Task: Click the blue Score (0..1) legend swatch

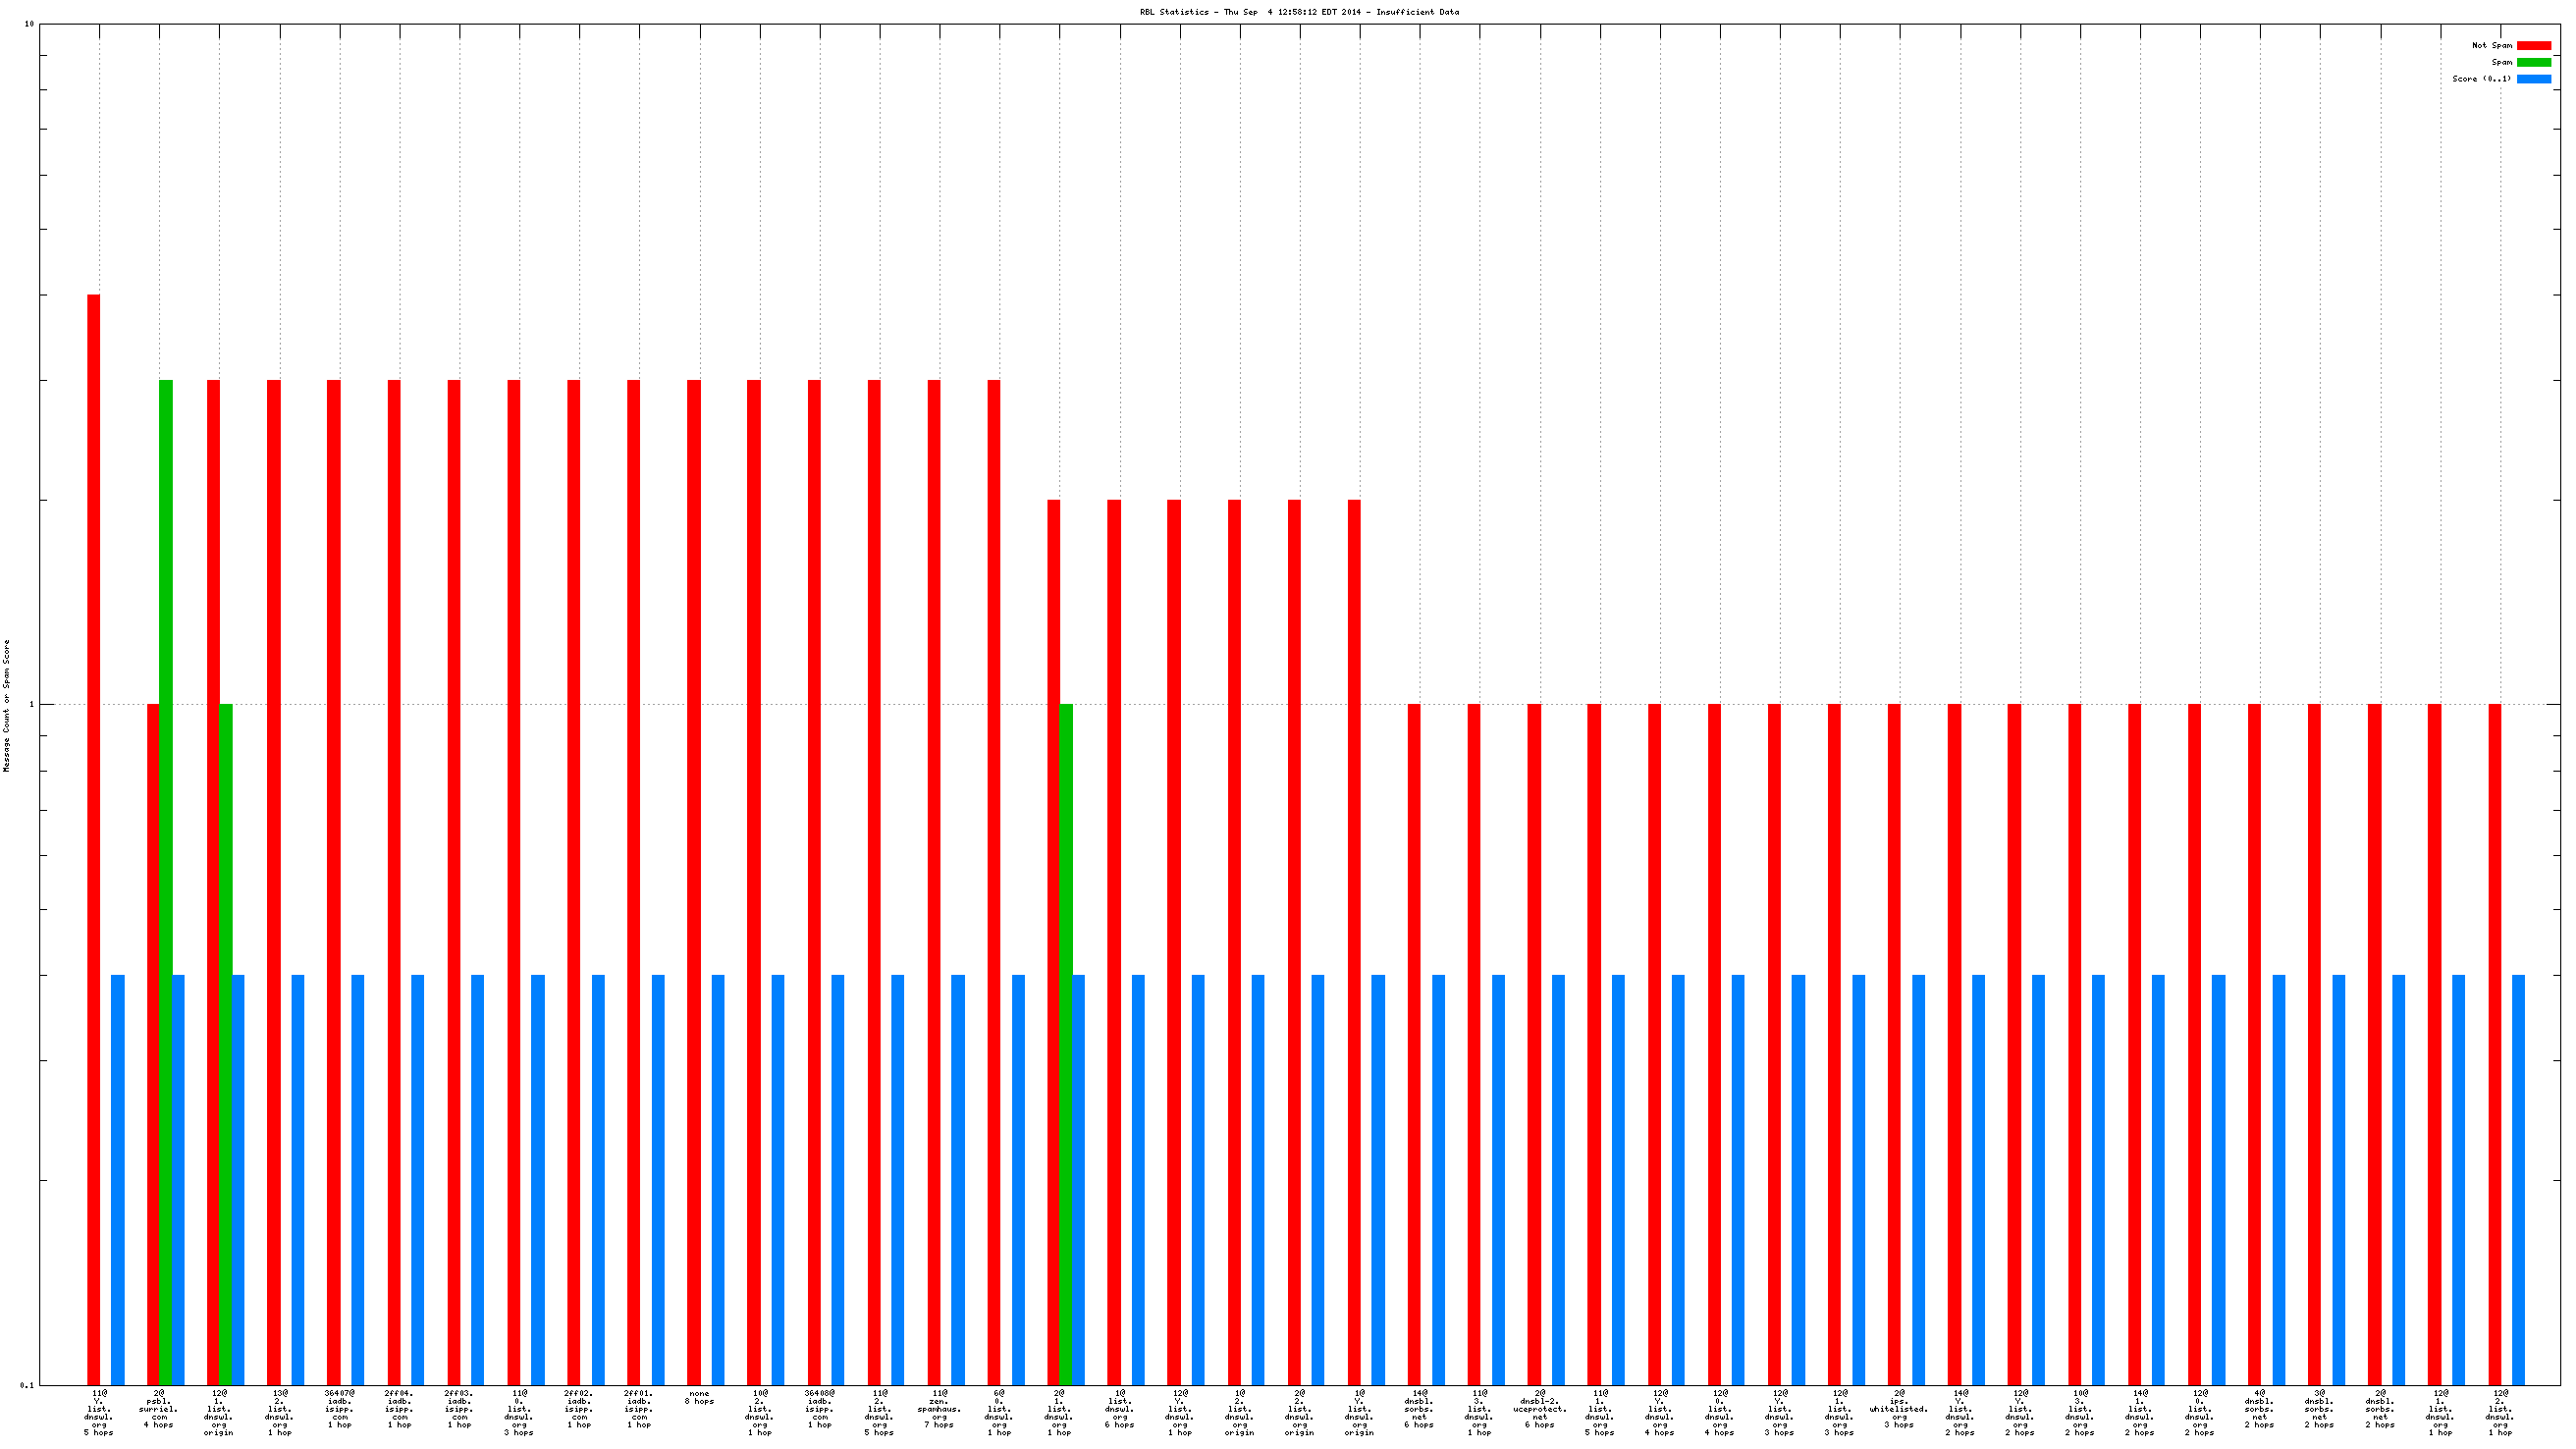Action: click(x=2533, y=79)
